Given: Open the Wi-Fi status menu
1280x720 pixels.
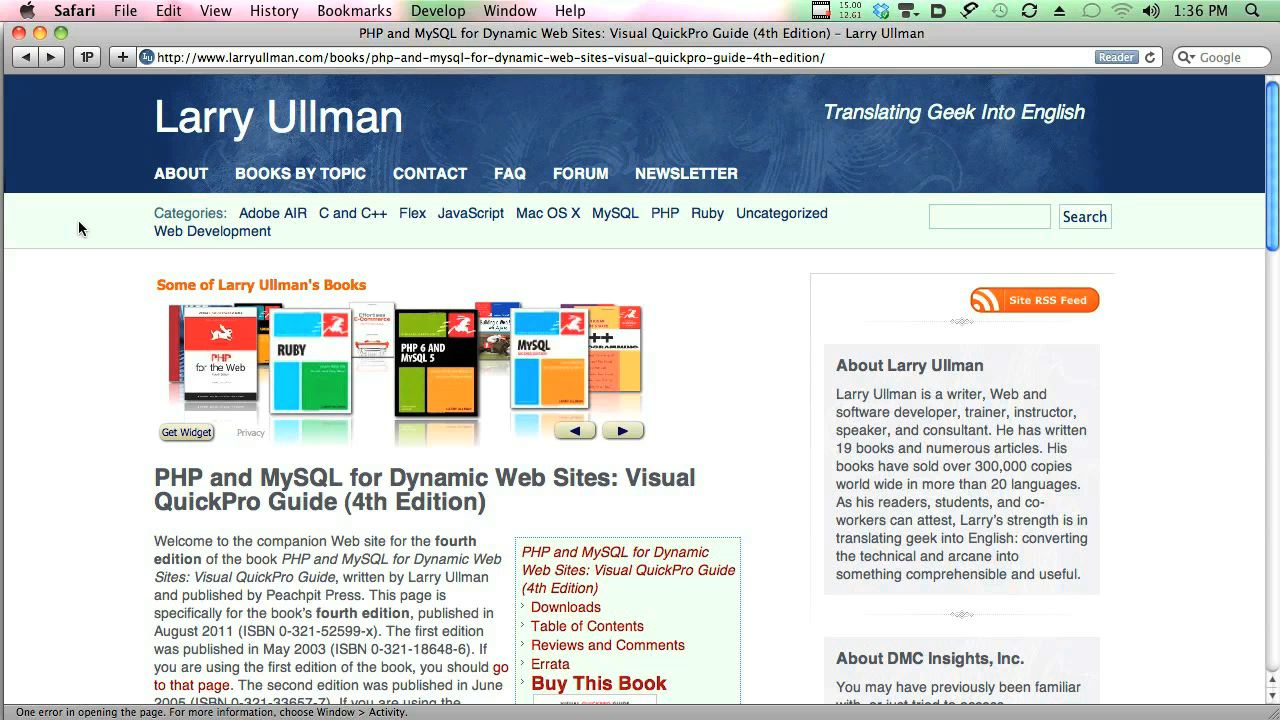Looking at the screenshot, I should pos(1122,11).
